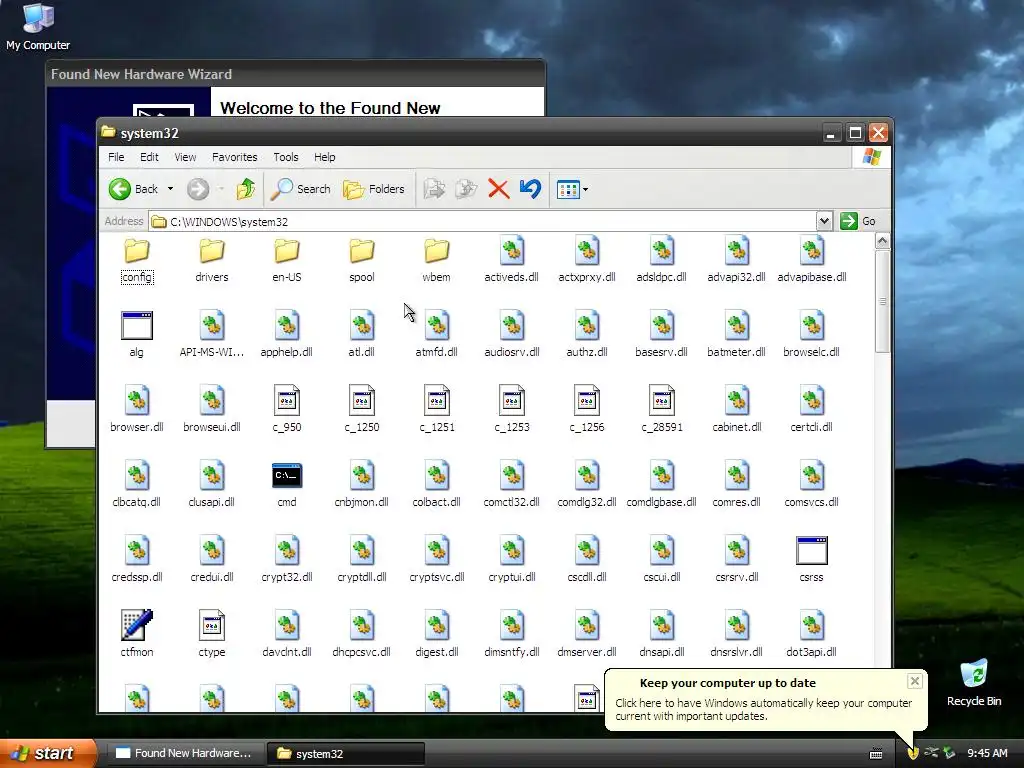Viewport: 1024px width, 768px height.
Task: Toggle the Folders pane
Action: click(374, 189)
